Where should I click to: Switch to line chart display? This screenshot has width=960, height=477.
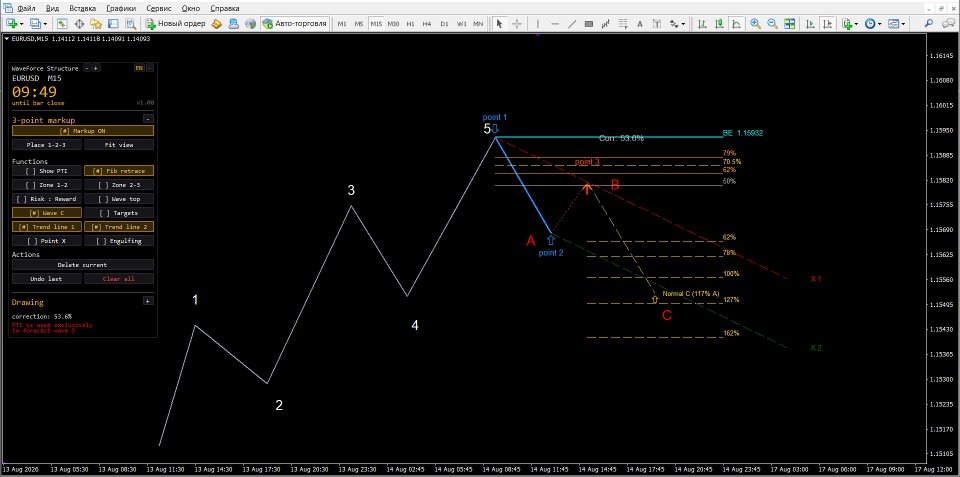coord(736,23)
